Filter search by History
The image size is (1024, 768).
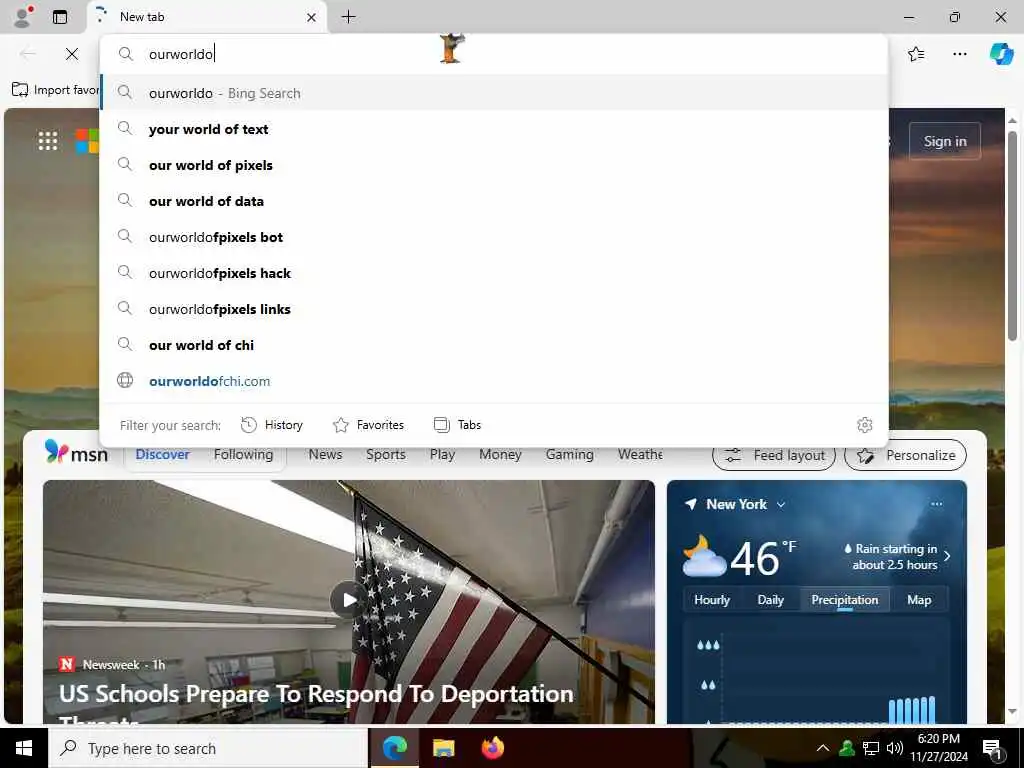tap(272, 425)
